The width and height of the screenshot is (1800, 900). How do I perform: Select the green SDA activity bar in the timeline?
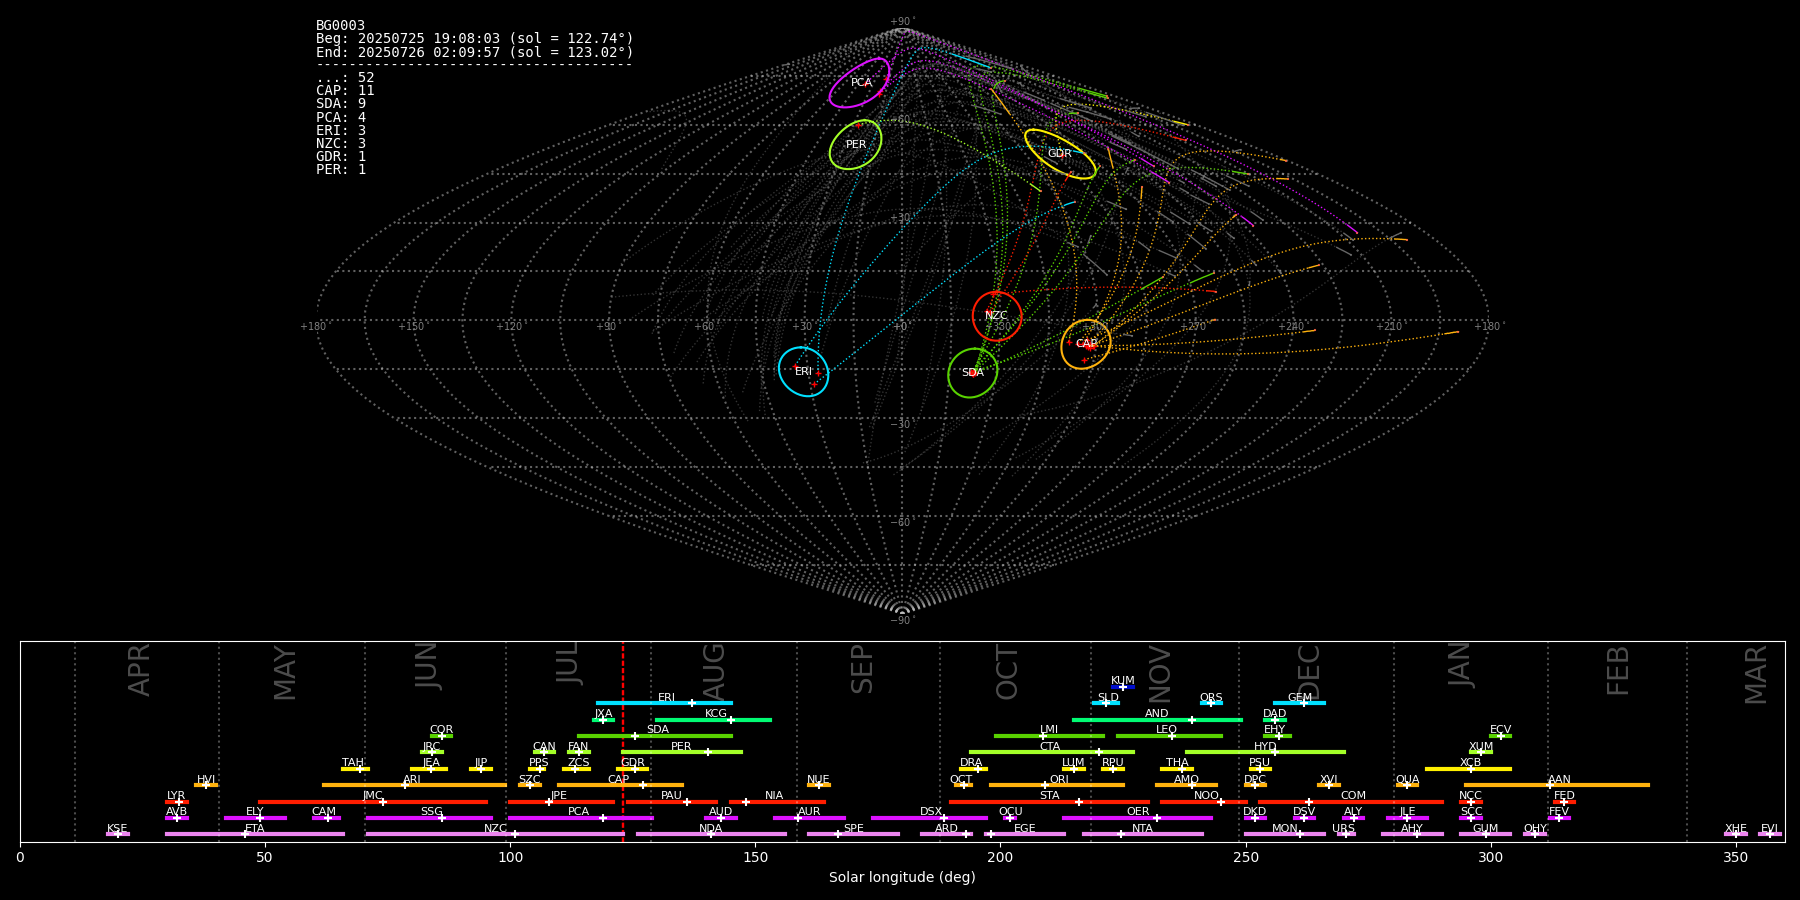point(654,736)
